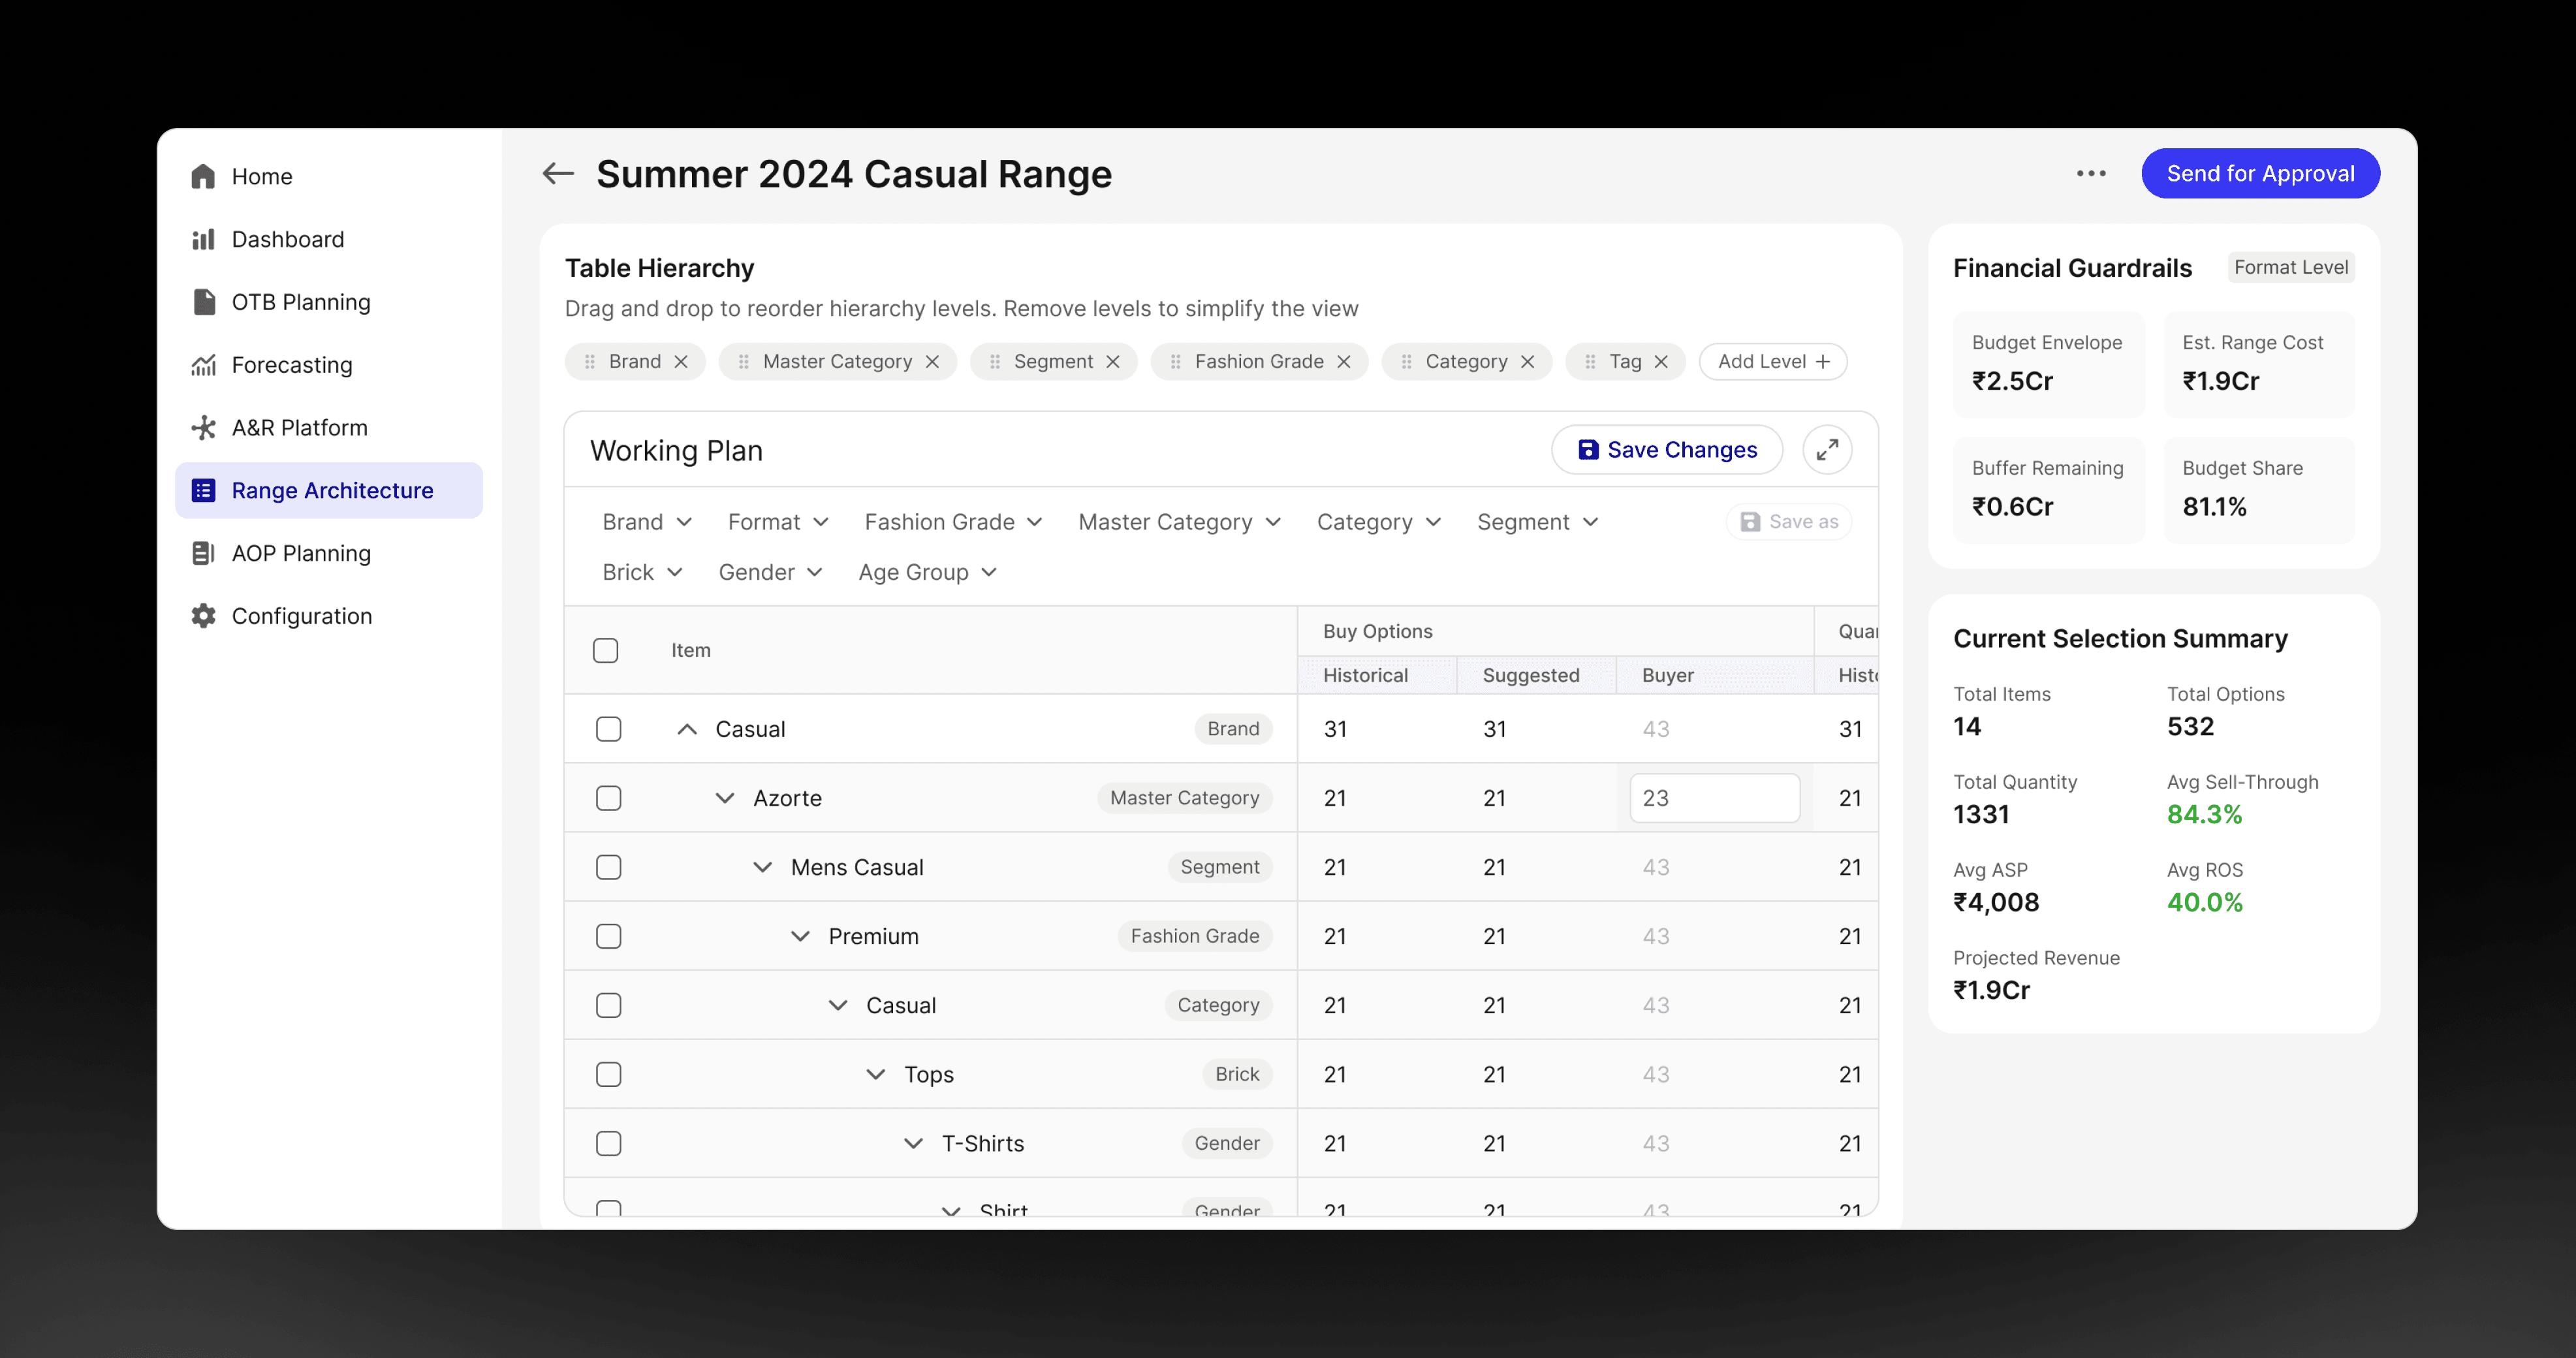The width and height of the screenshot is (2576, 1358).
Task: Go to OTB Planning in the sidebar
Action: pos(300,302)
